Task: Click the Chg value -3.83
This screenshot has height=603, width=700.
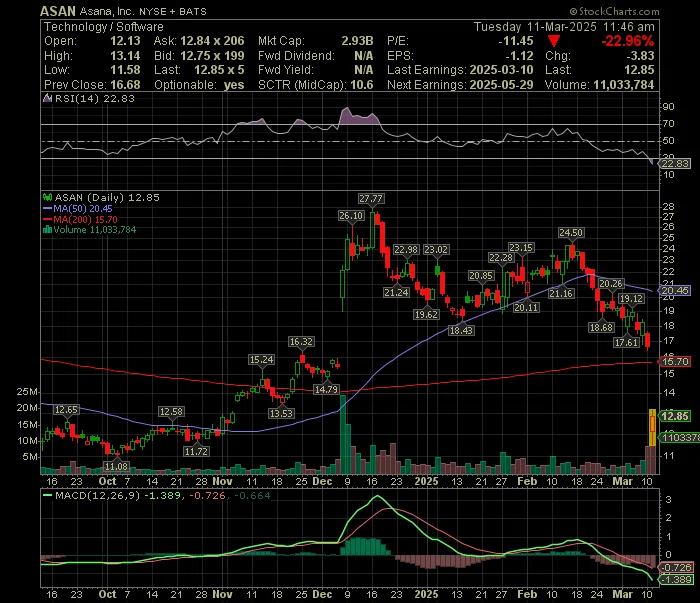Action: [x=640, y=56]
